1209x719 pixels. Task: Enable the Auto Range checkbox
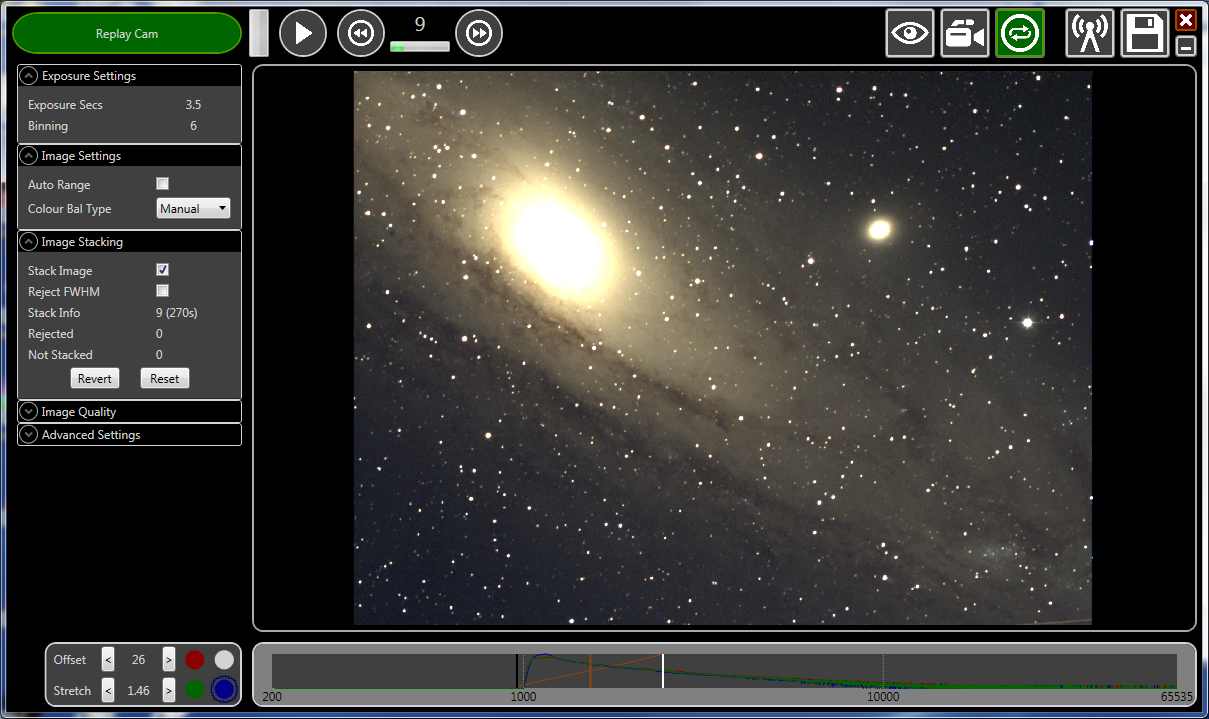(163, 184)
